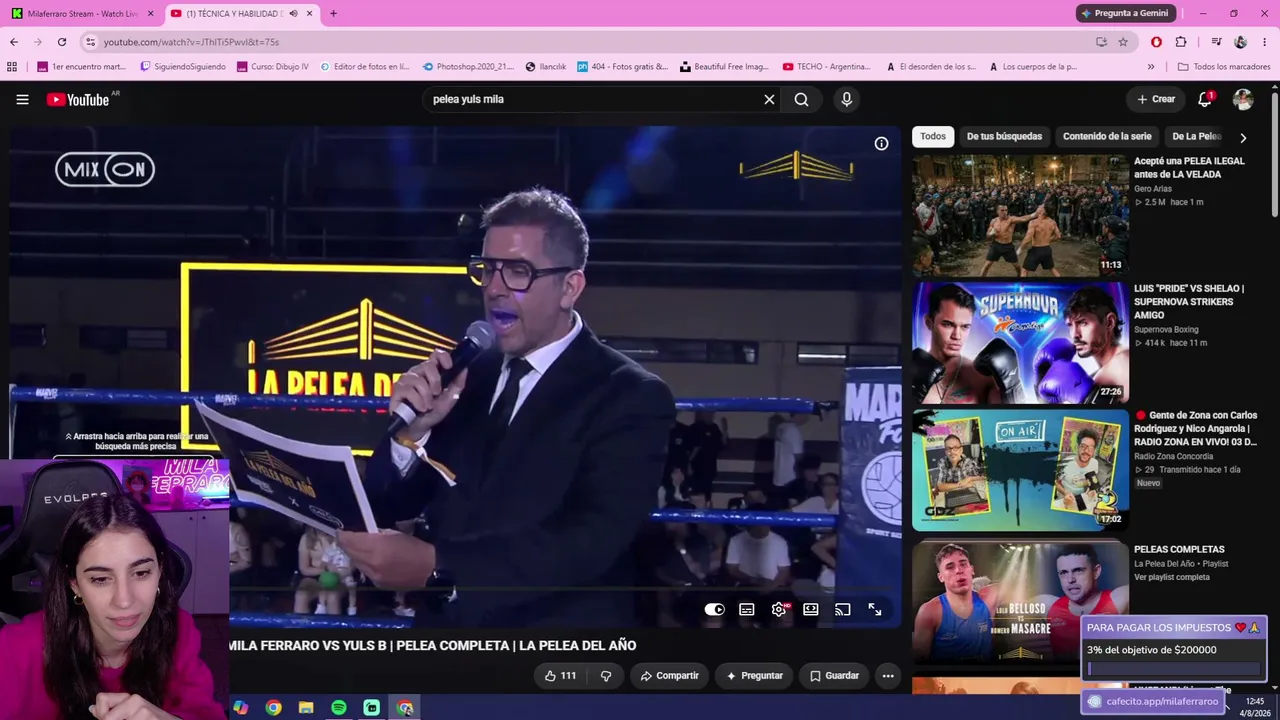Open site information icon in the address bar

coord(90,42)
